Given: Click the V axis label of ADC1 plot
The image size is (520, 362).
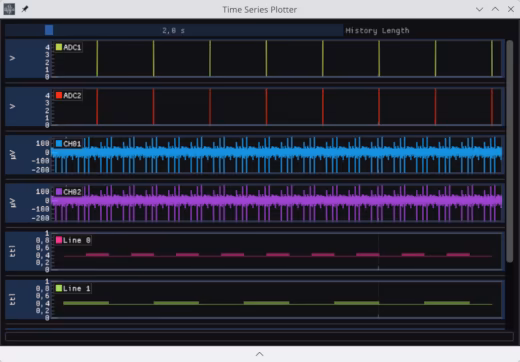Looking at the screenshot, I should [x=12, y=58].
